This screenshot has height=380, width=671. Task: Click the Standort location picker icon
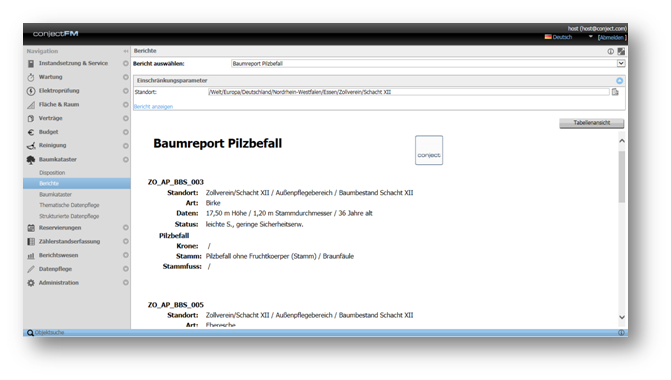(615, 92)
